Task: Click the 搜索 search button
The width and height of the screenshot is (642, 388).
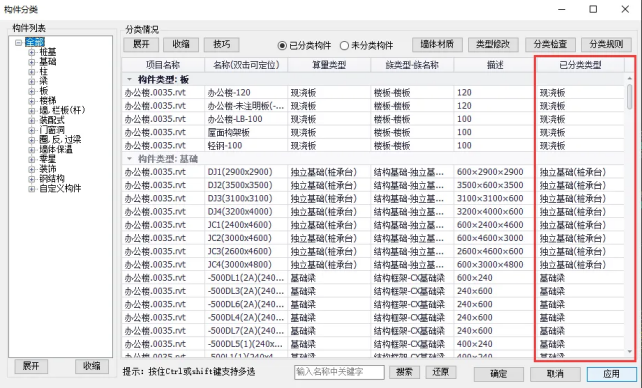Action: click(x=405, y=372)
